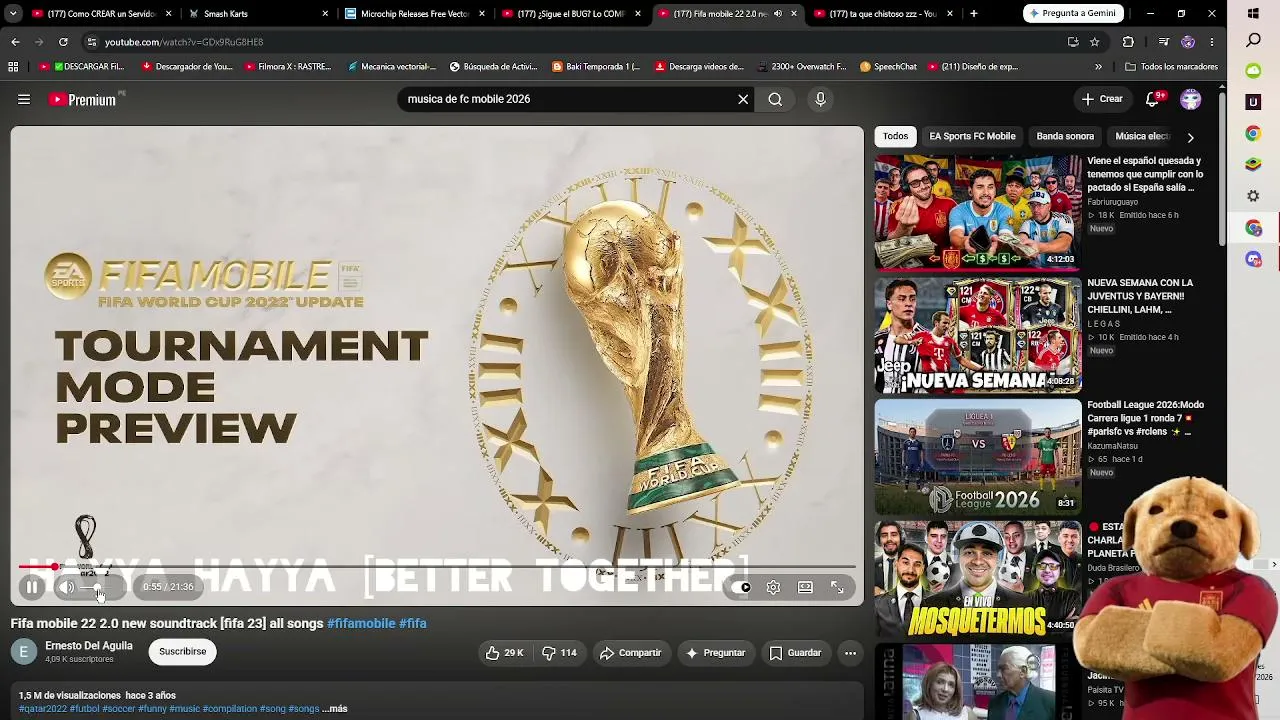The image size is (1280, 720).
Task: Open 'Football League 2026' video thumbnail
Action: 978,457
